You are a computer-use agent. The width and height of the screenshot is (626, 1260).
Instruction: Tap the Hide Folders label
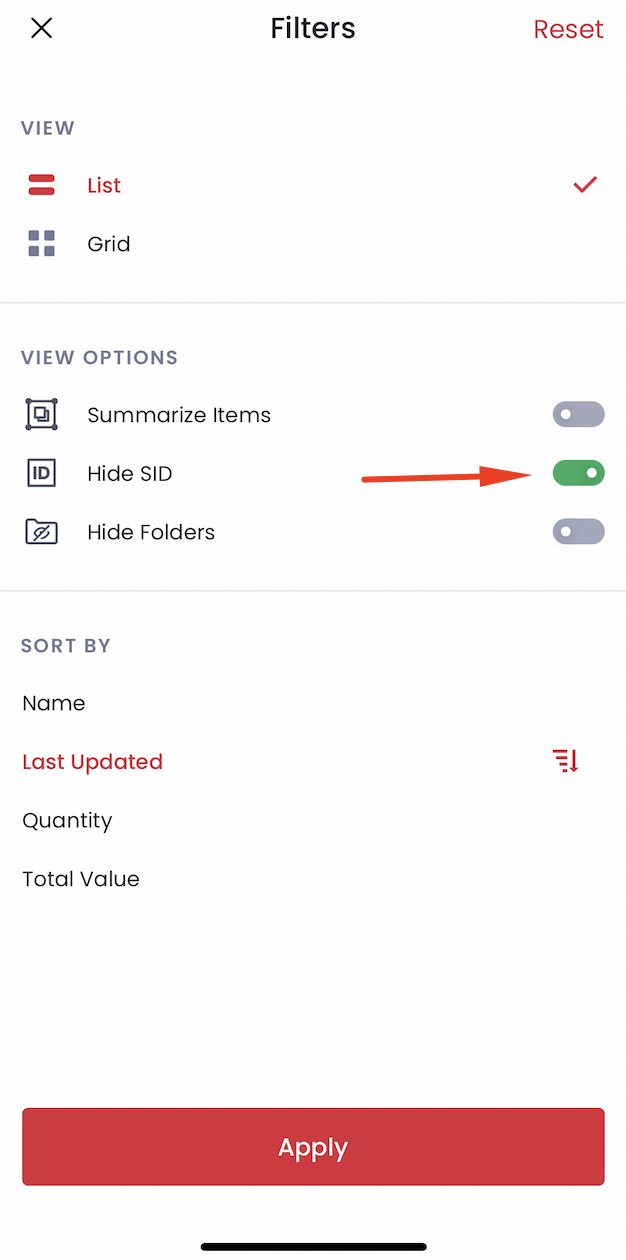(x=151, y=532)
